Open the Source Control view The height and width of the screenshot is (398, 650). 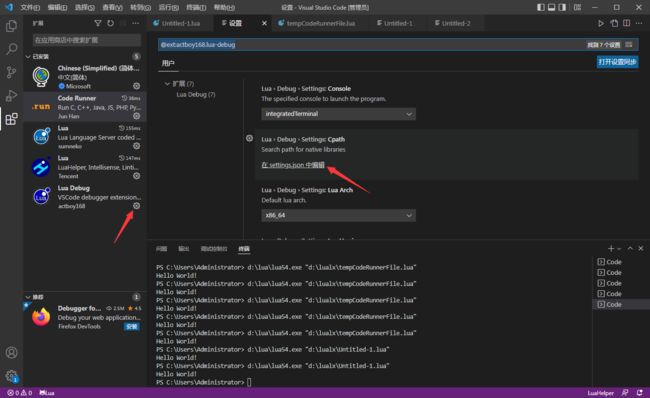[11, 73]
